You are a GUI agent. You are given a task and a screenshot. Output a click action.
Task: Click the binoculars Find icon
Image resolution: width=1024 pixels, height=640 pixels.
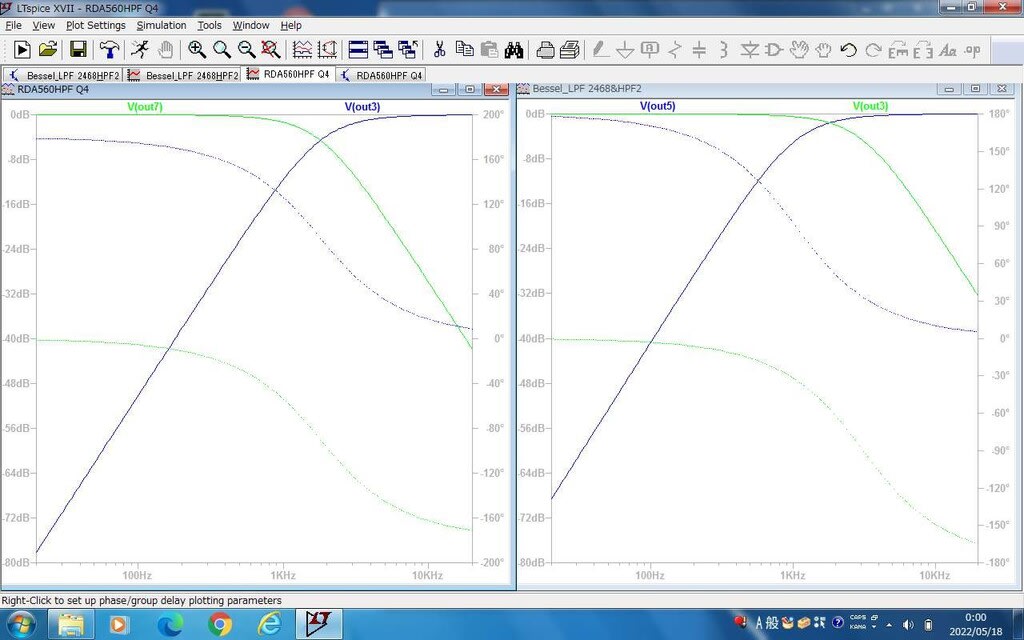coord(514,50)
